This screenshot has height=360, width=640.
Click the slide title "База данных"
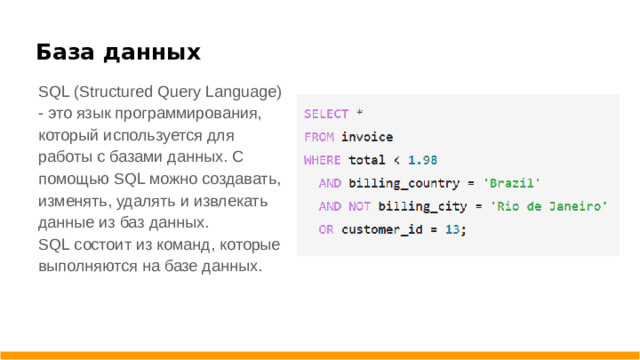(118, 52)
